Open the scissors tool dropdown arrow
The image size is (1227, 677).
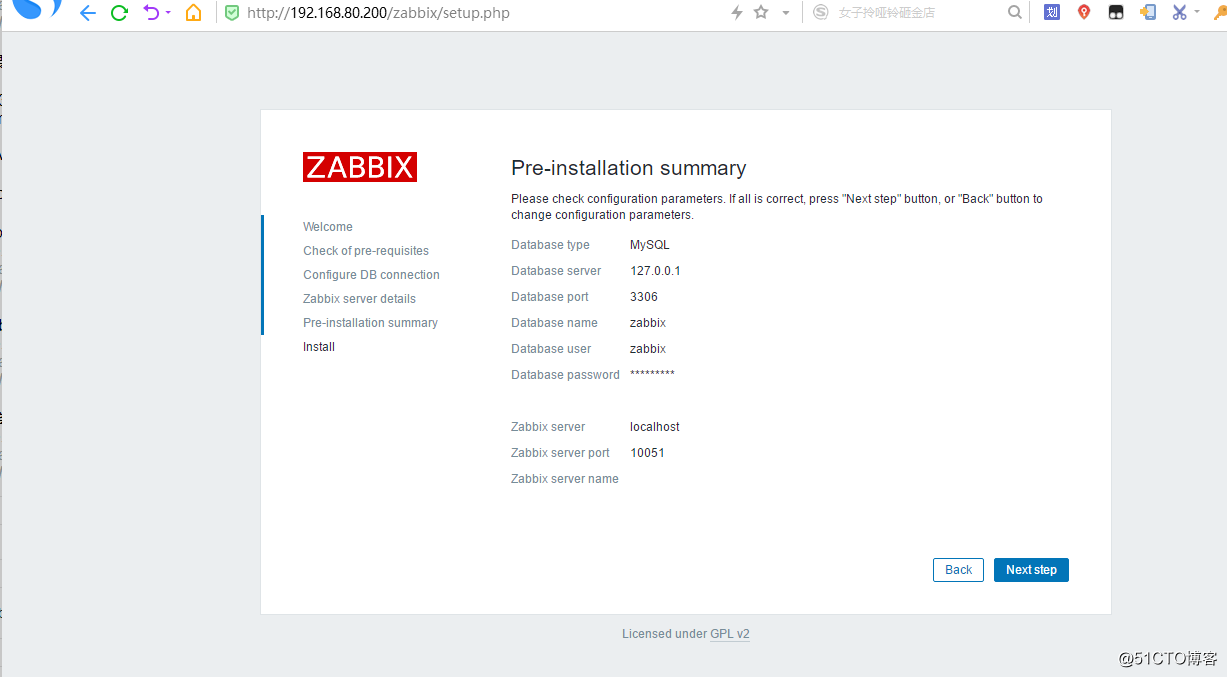tap(1196, 13)
